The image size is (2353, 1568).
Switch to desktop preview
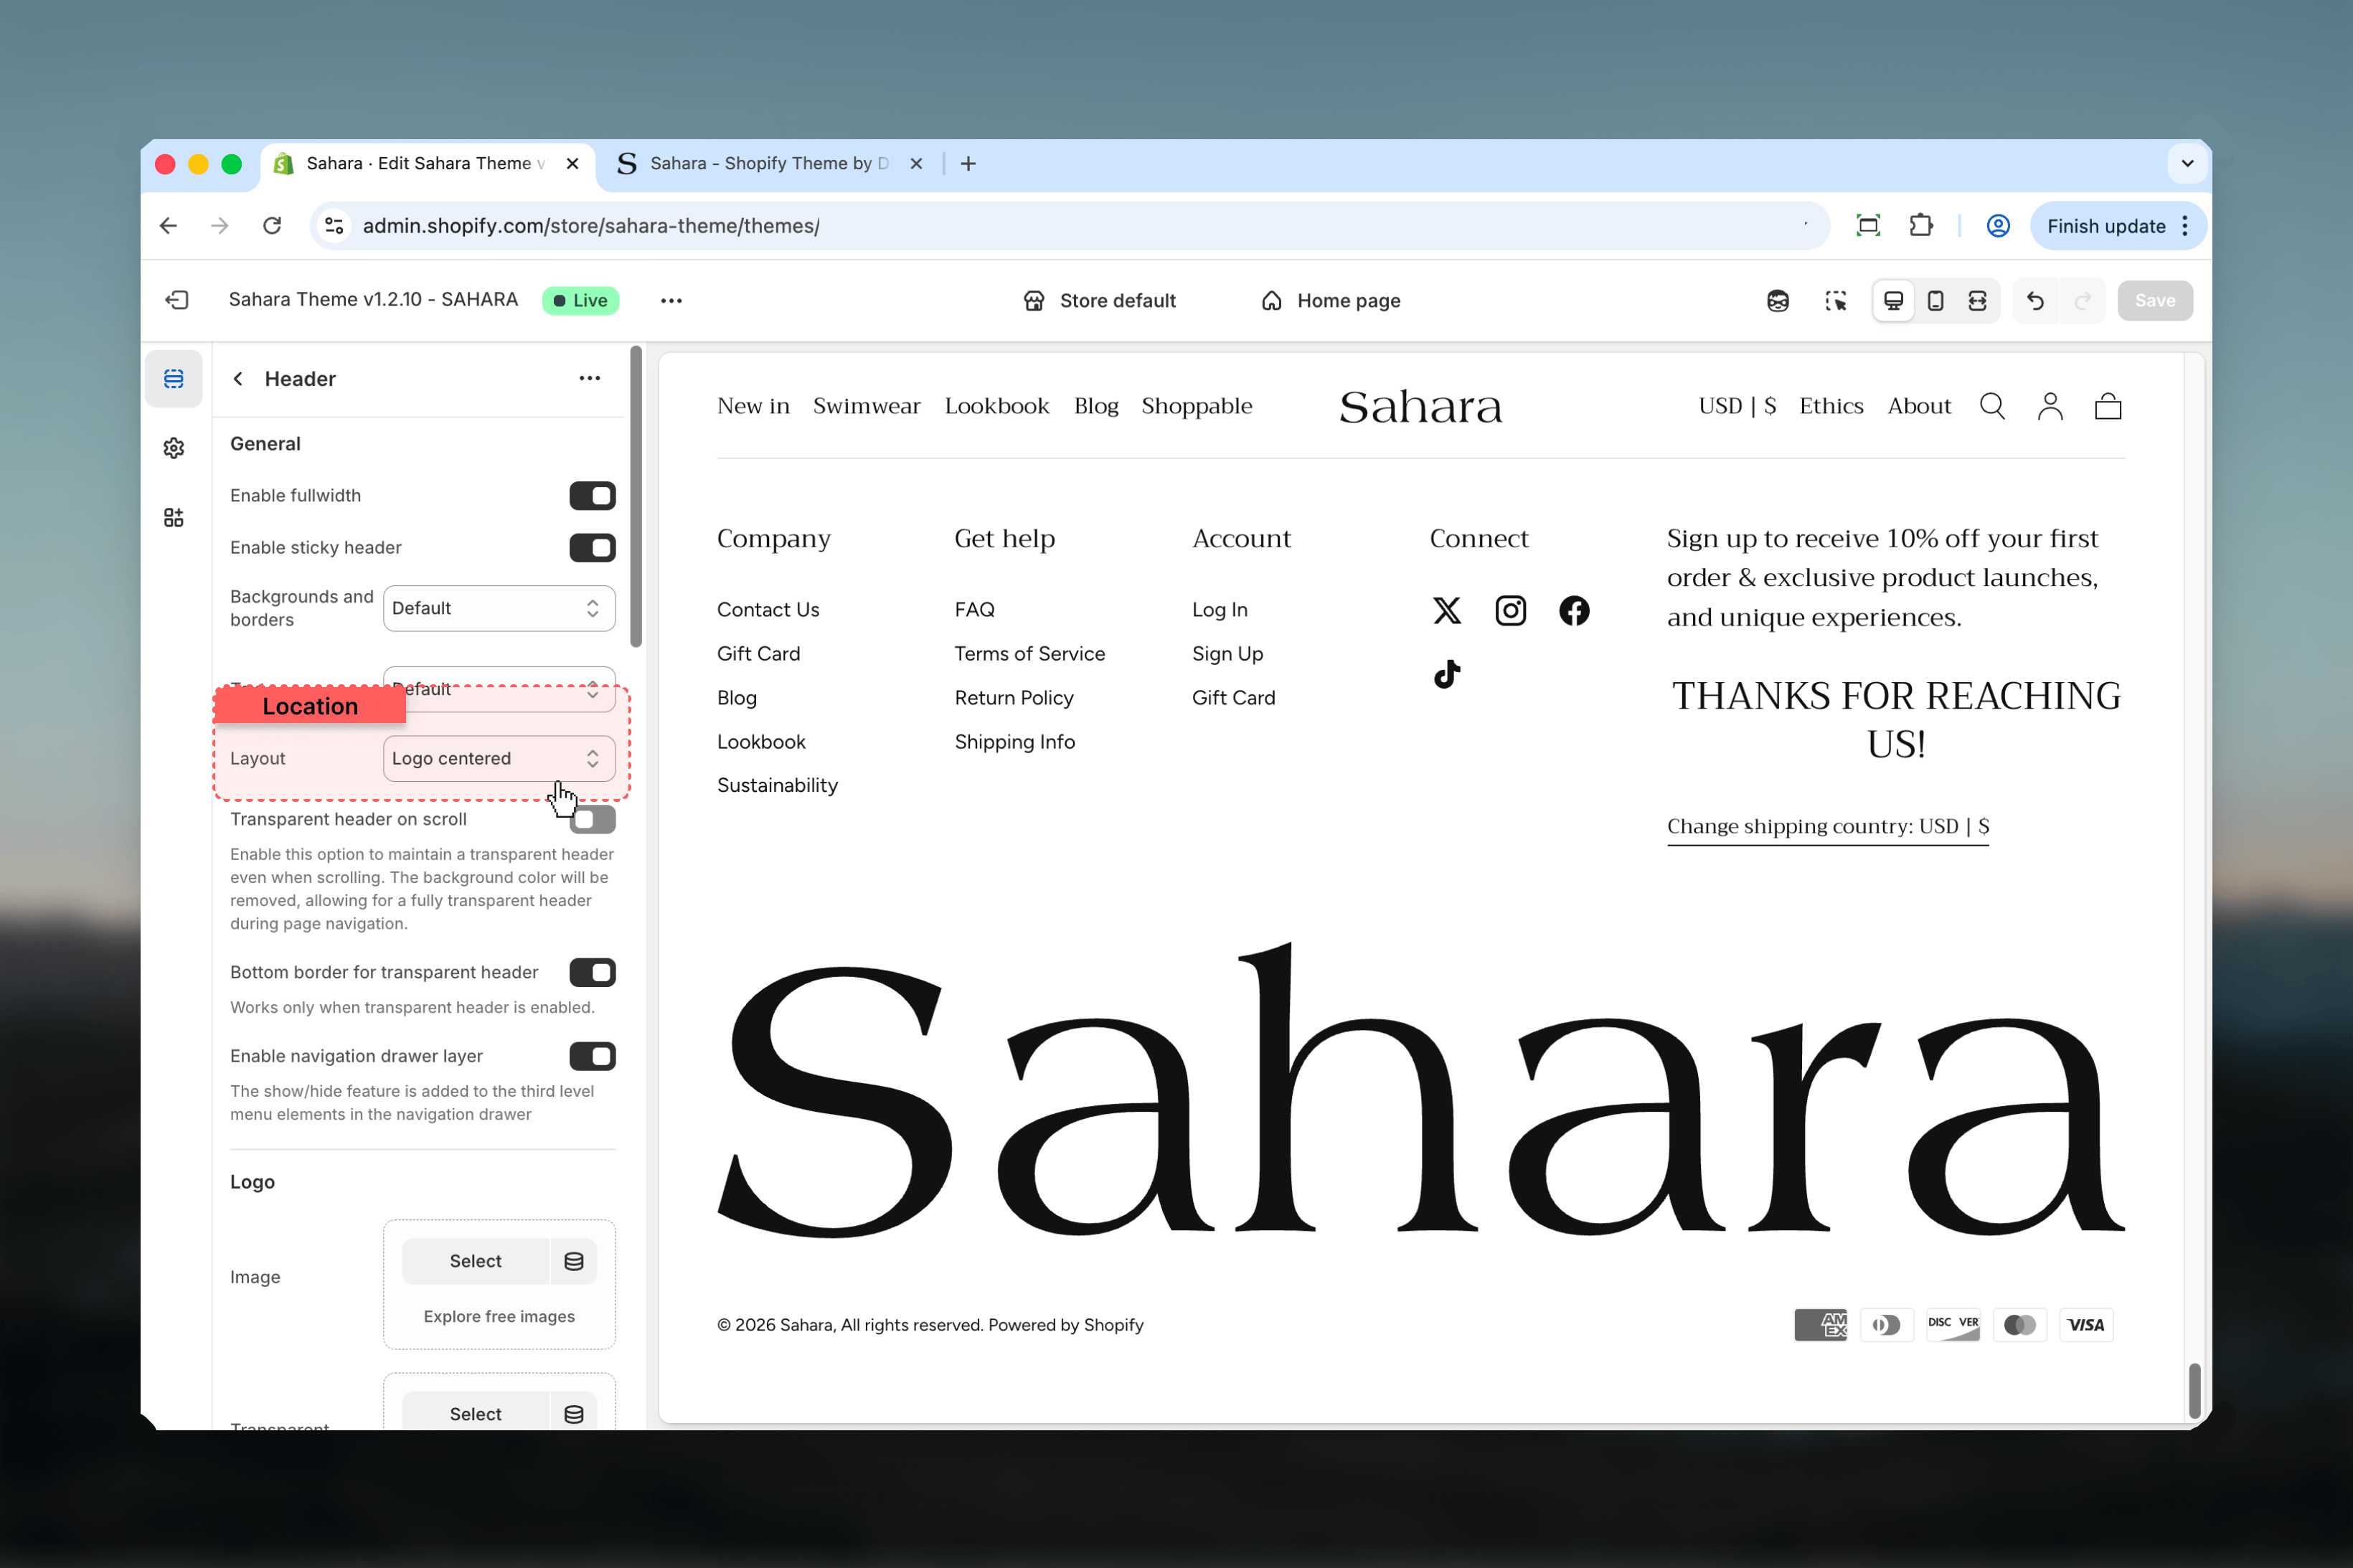1894,300
